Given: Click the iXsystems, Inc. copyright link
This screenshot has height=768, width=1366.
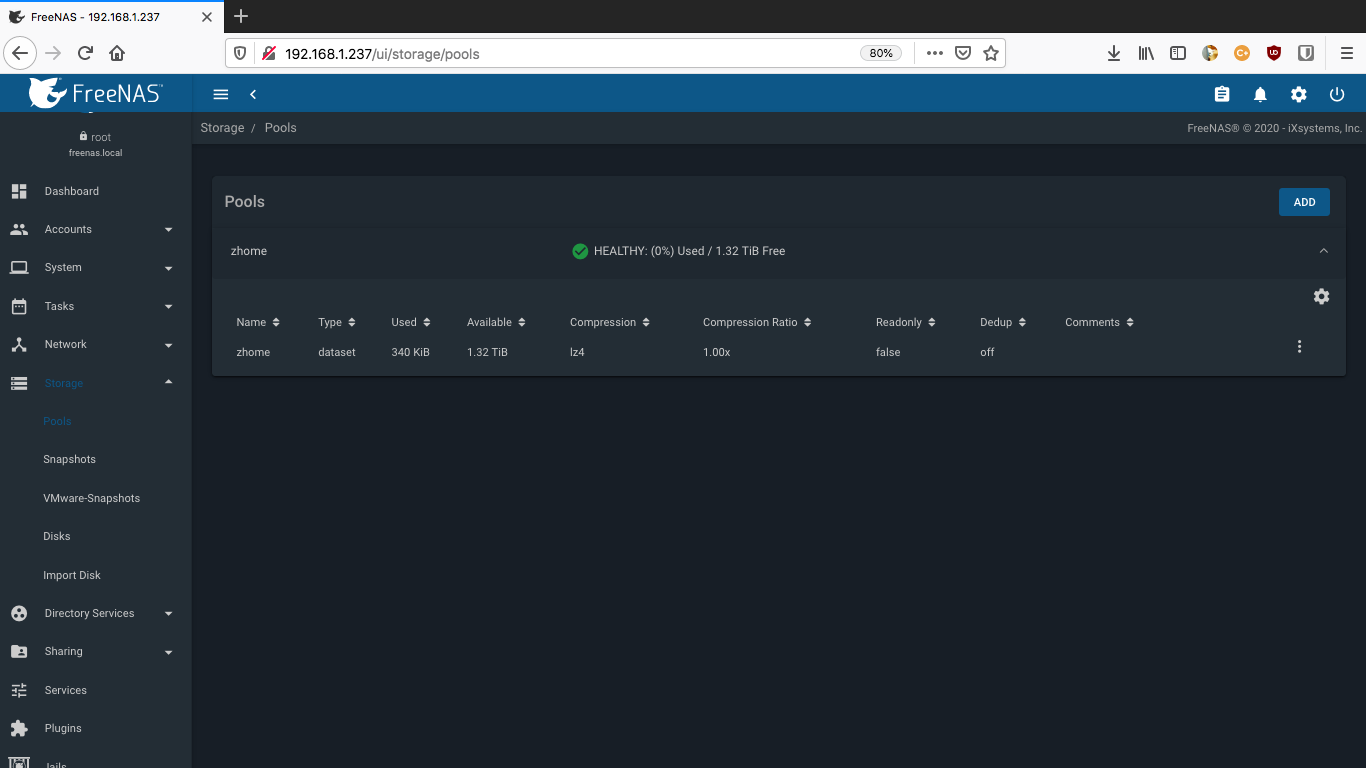Looking at the screenshot, I should (x=1323, y=128).
